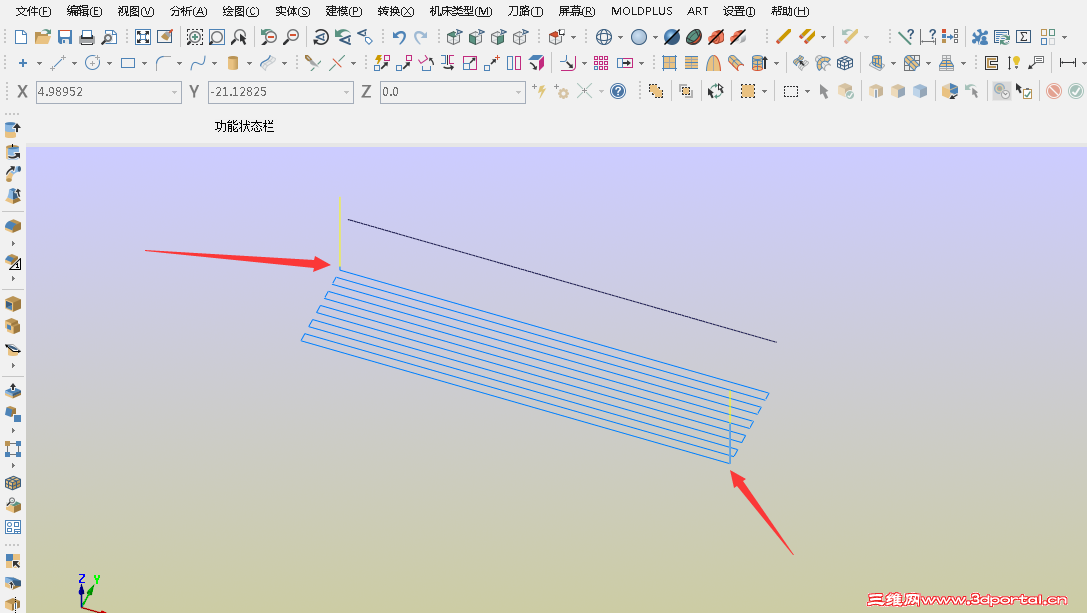Activate zoom window tool

coord(195,37)
